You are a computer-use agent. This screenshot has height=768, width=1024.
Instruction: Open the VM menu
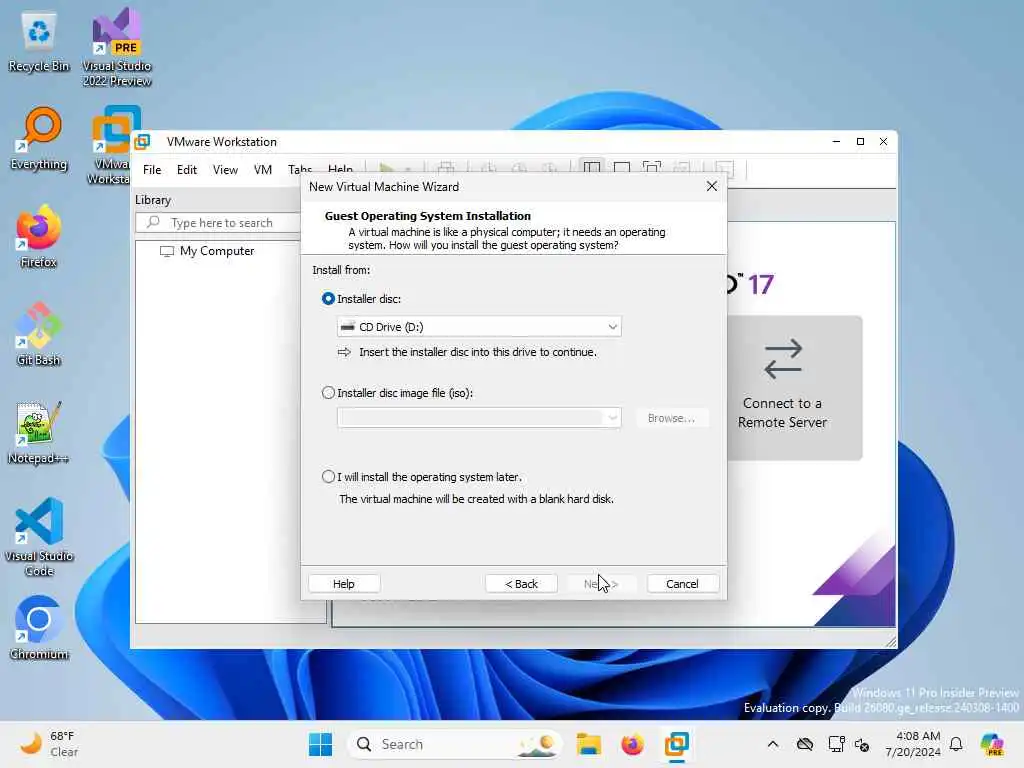coord(263,170)
